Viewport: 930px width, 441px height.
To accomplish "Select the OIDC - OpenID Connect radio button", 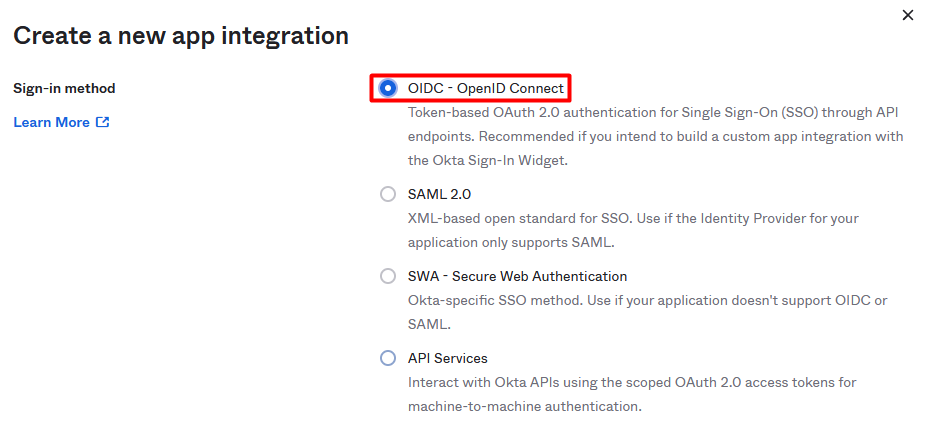I will tap(388, 88).
